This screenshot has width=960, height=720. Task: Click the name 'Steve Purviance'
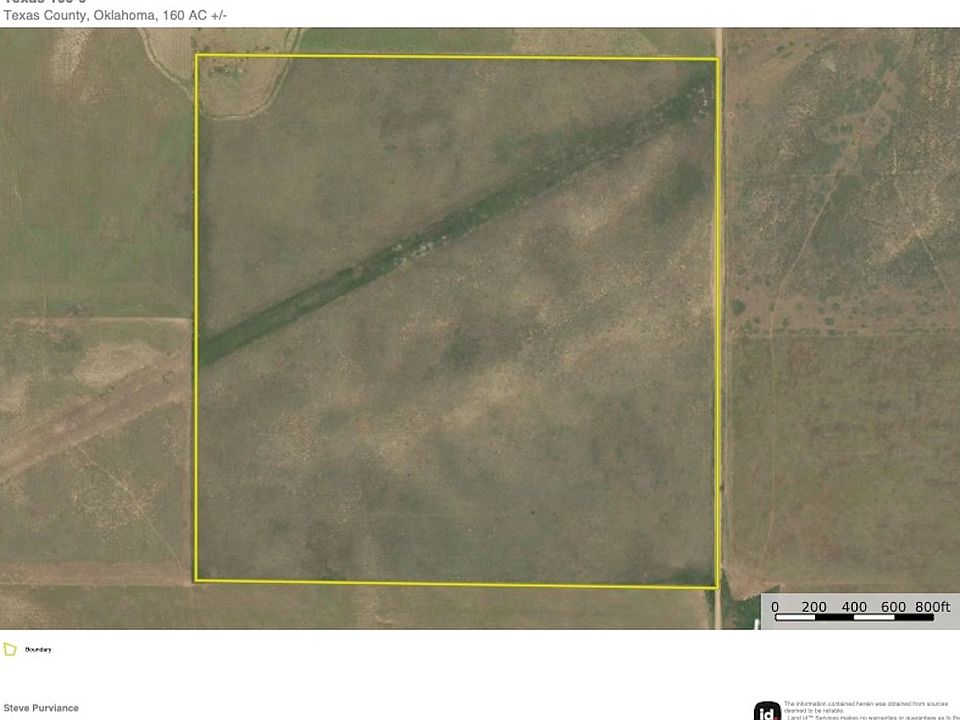(41, 708)
